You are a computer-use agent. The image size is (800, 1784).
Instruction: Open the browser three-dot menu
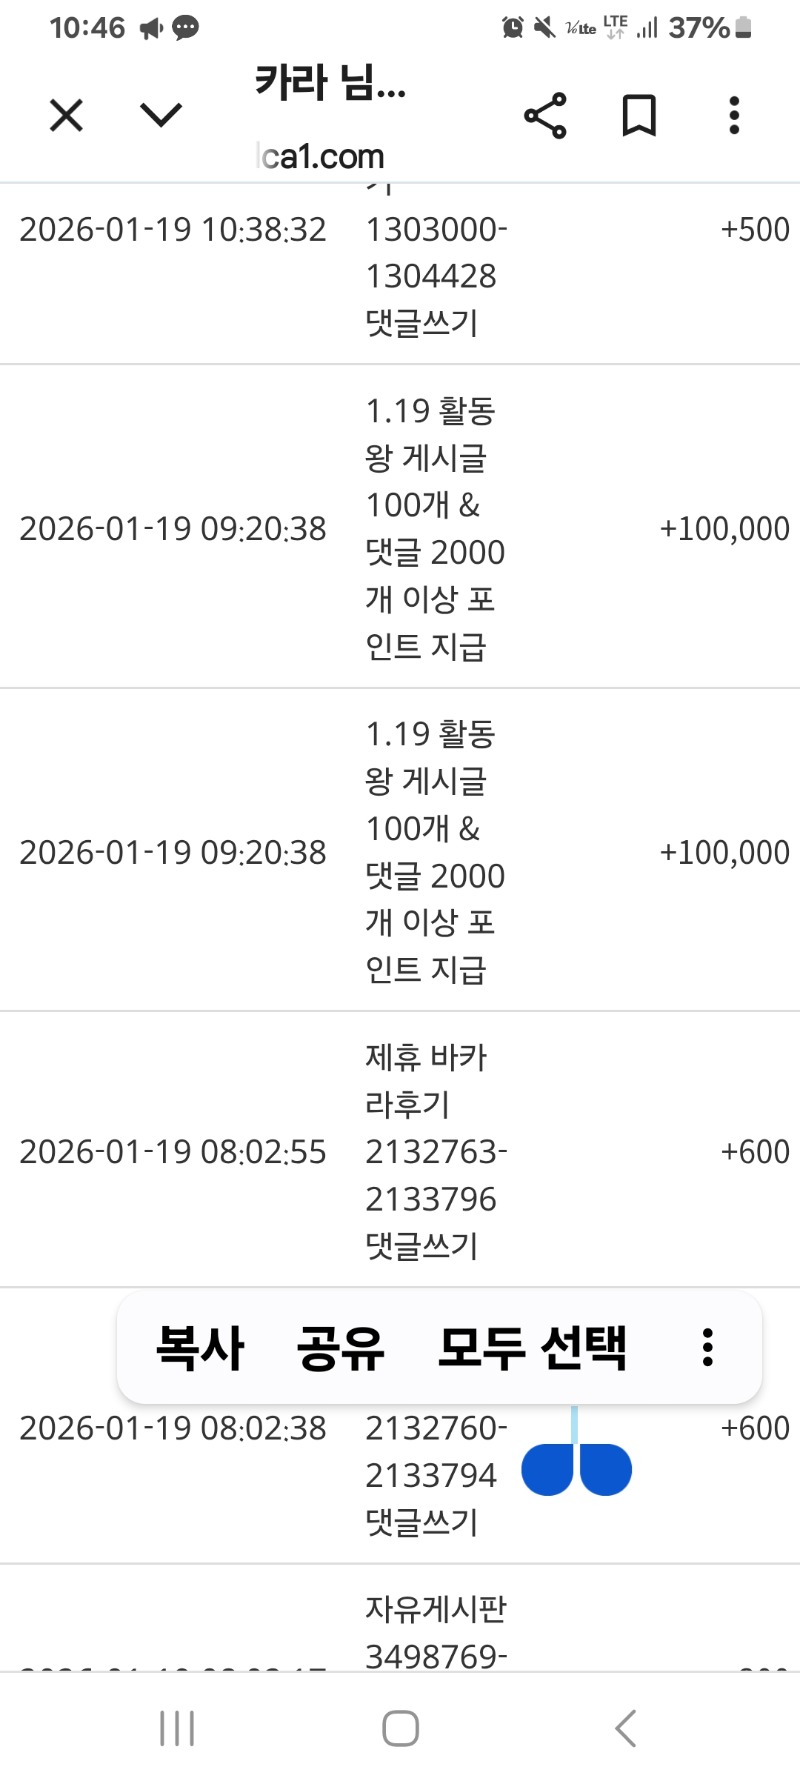[735, 116]
